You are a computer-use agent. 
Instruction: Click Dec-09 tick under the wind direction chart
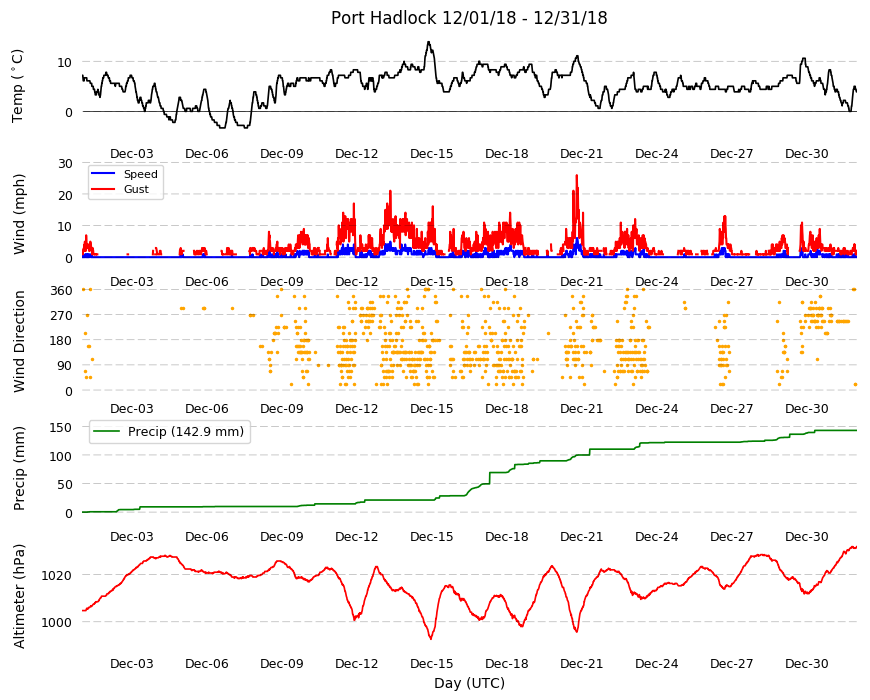pyautogui.click(x=282, y=408)
